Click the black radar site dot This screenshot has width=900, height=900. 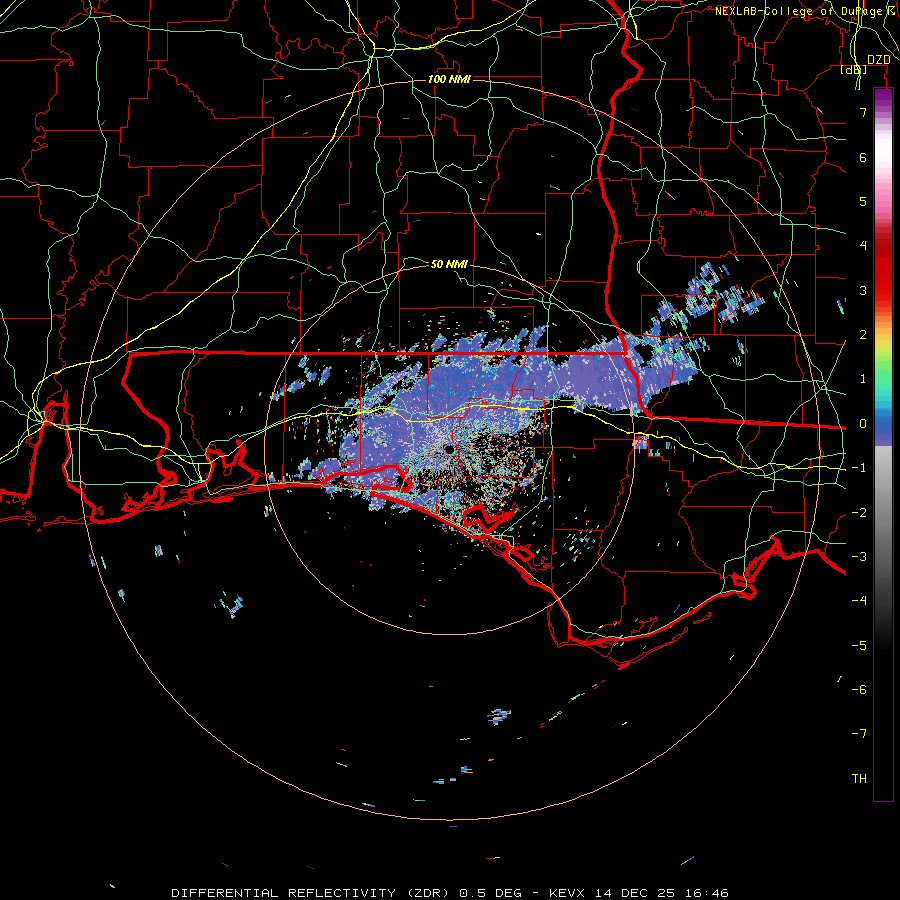point(449,449)
